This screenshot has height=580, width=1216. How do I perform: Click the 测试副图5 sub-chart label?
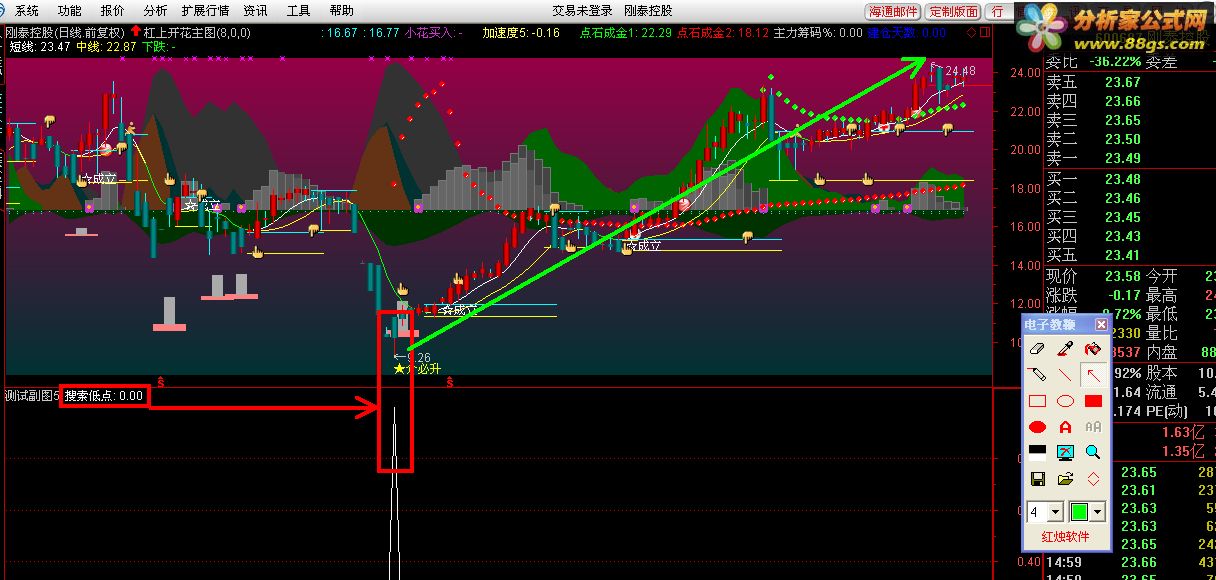32,396
